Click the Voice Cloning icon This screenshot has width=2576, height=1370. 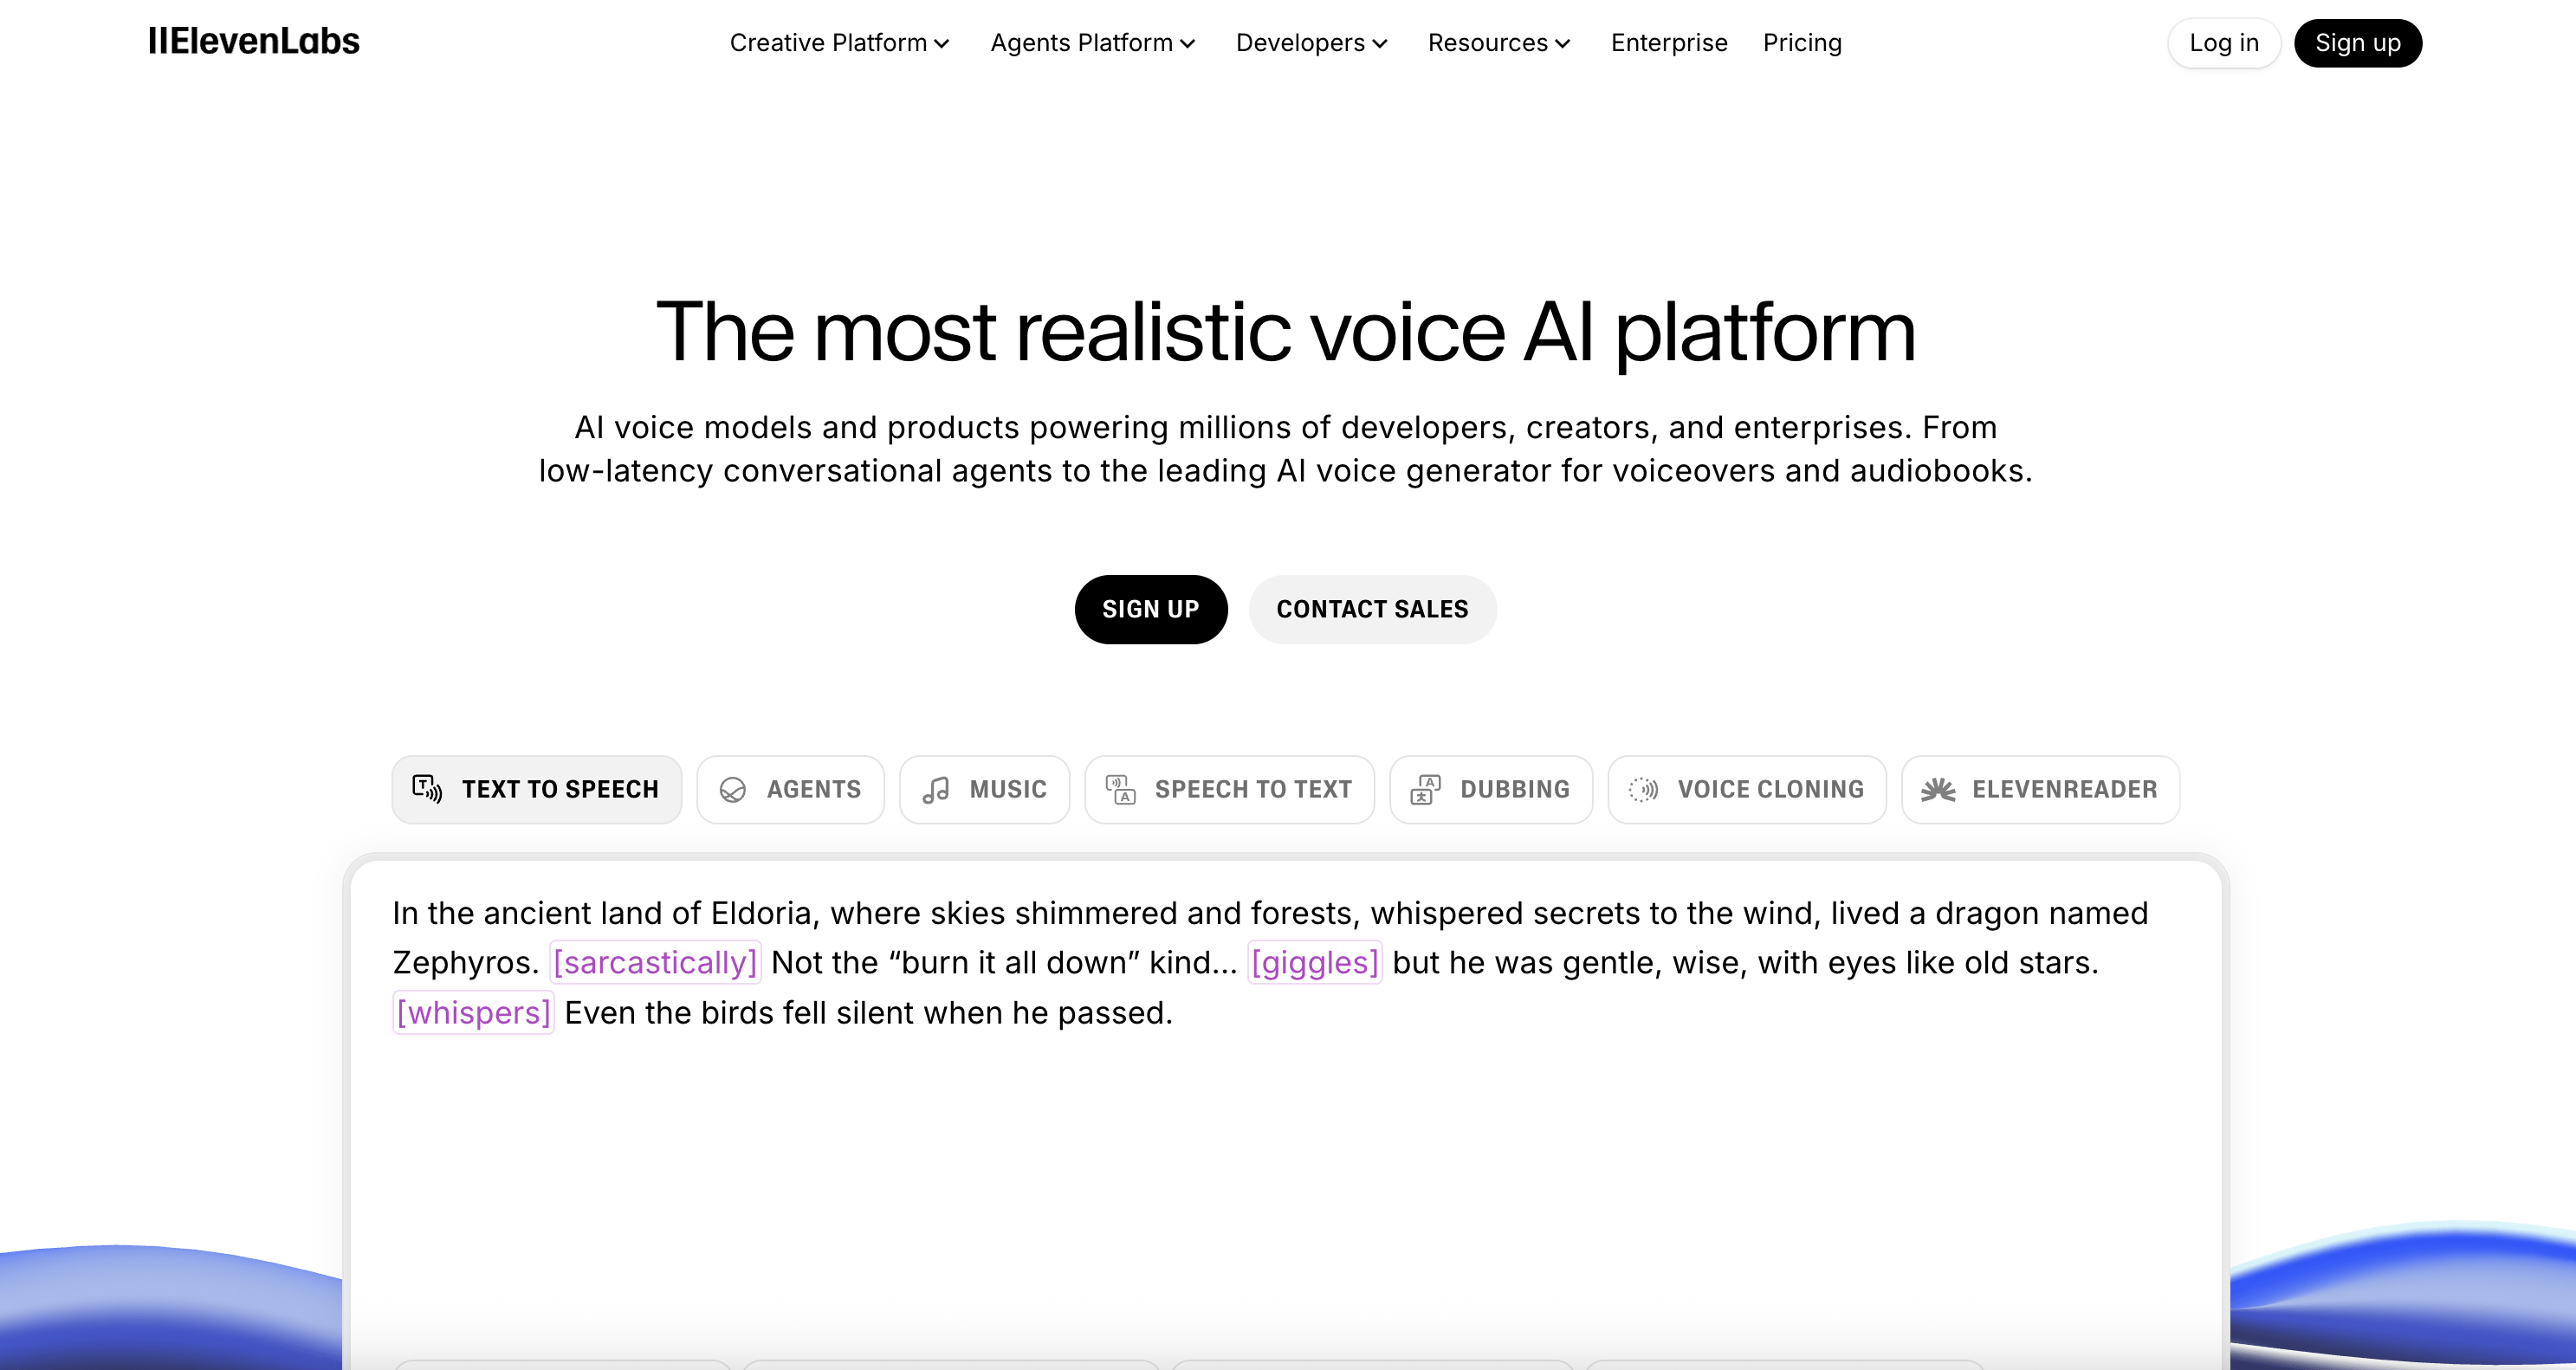[1643, 790]
